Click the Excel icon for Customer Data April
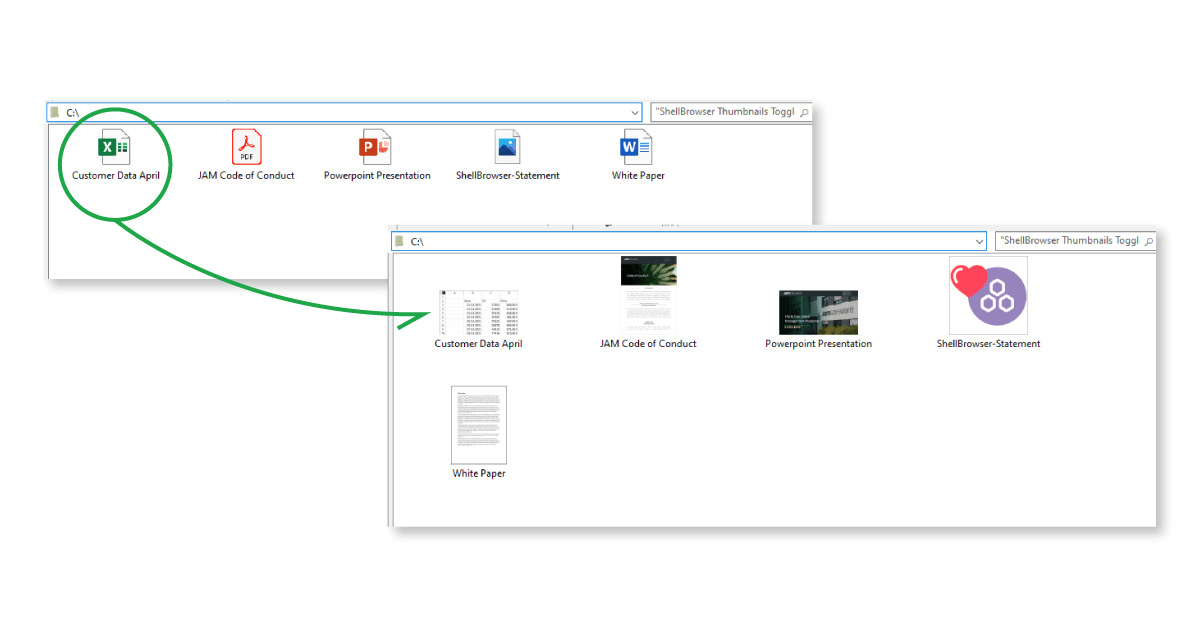Screen dimensions: 1200x627 pyautogui.click(x=114, y=148)
